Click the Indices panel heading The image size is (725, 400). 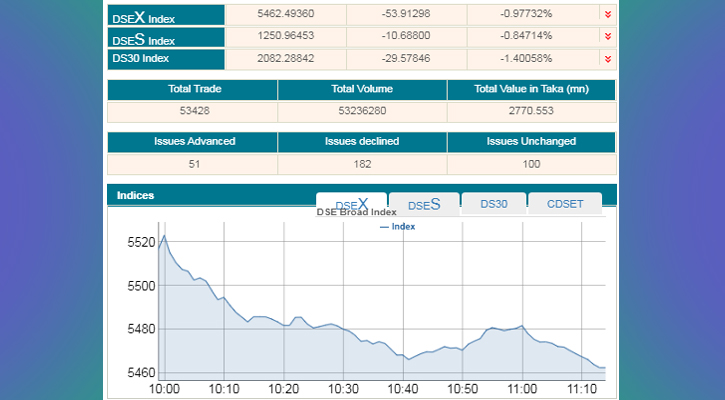click(x=136, y=195)
